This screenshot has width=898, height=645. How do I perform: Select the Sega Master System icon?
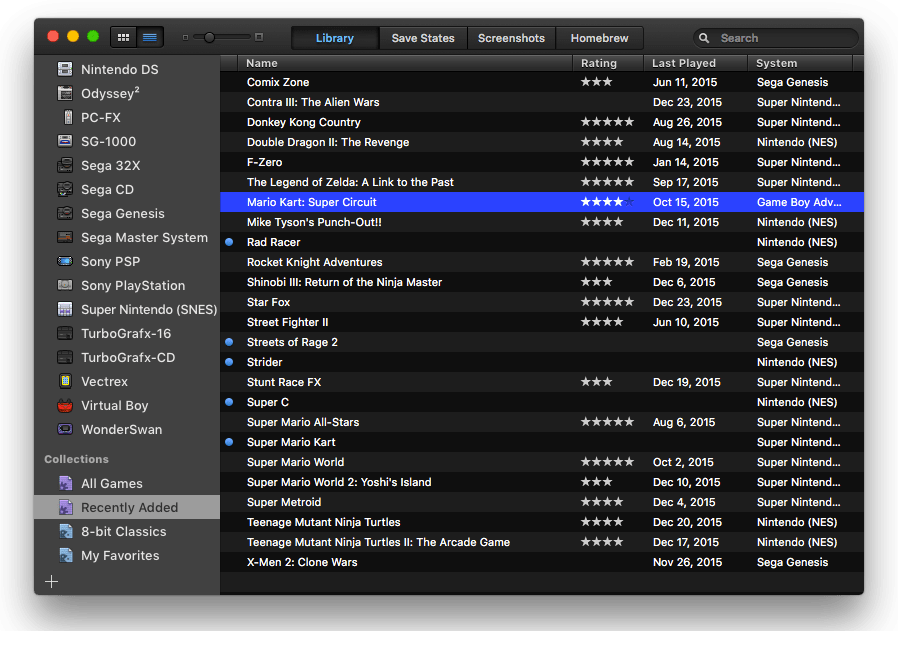(x=65, y=238)
